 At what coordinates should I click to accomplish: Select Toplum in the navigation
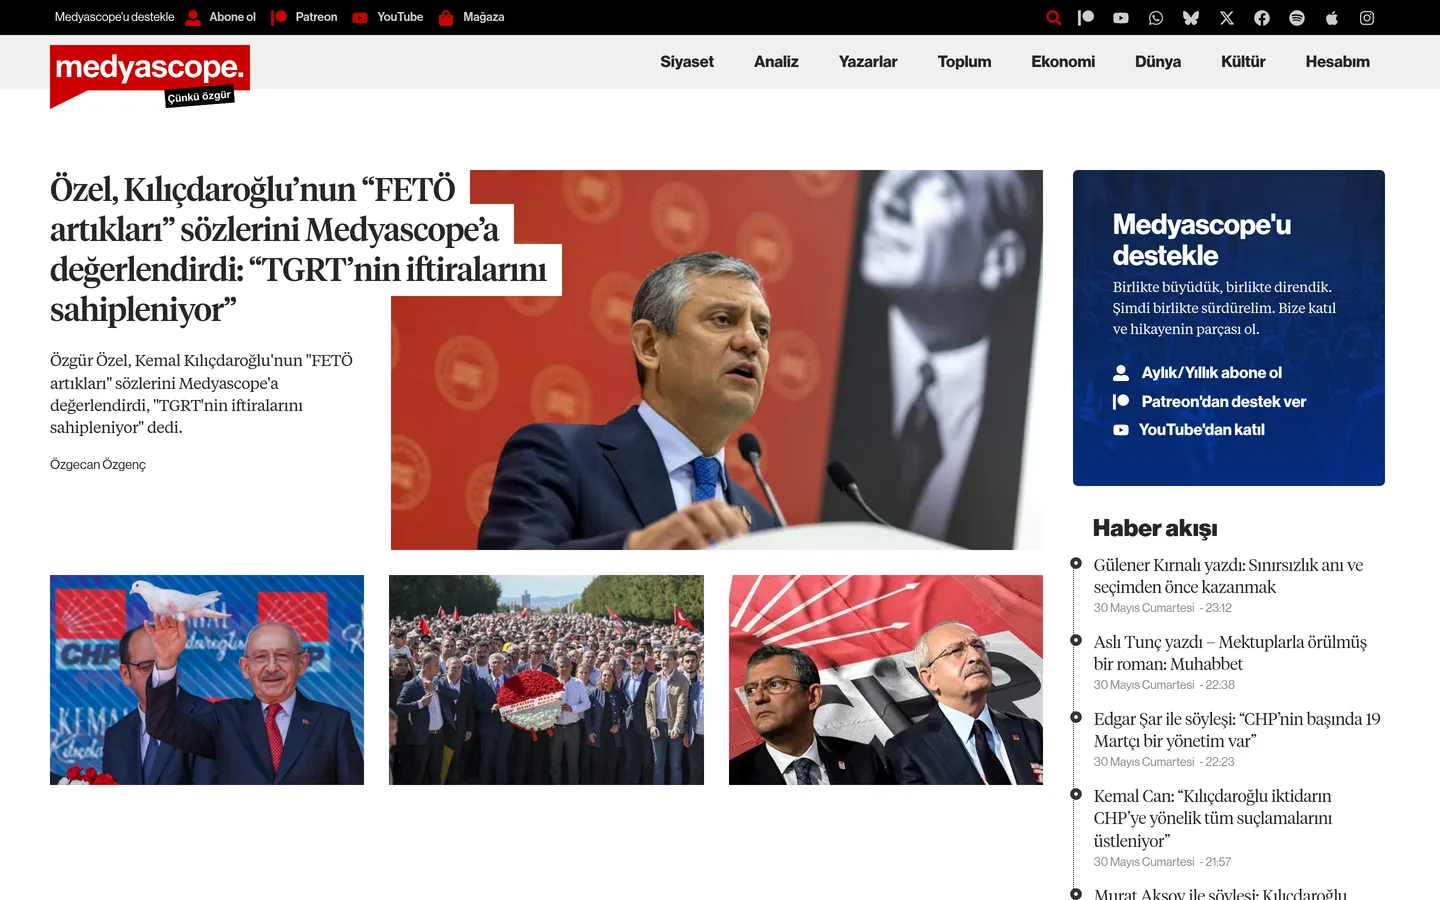(964, 62)
